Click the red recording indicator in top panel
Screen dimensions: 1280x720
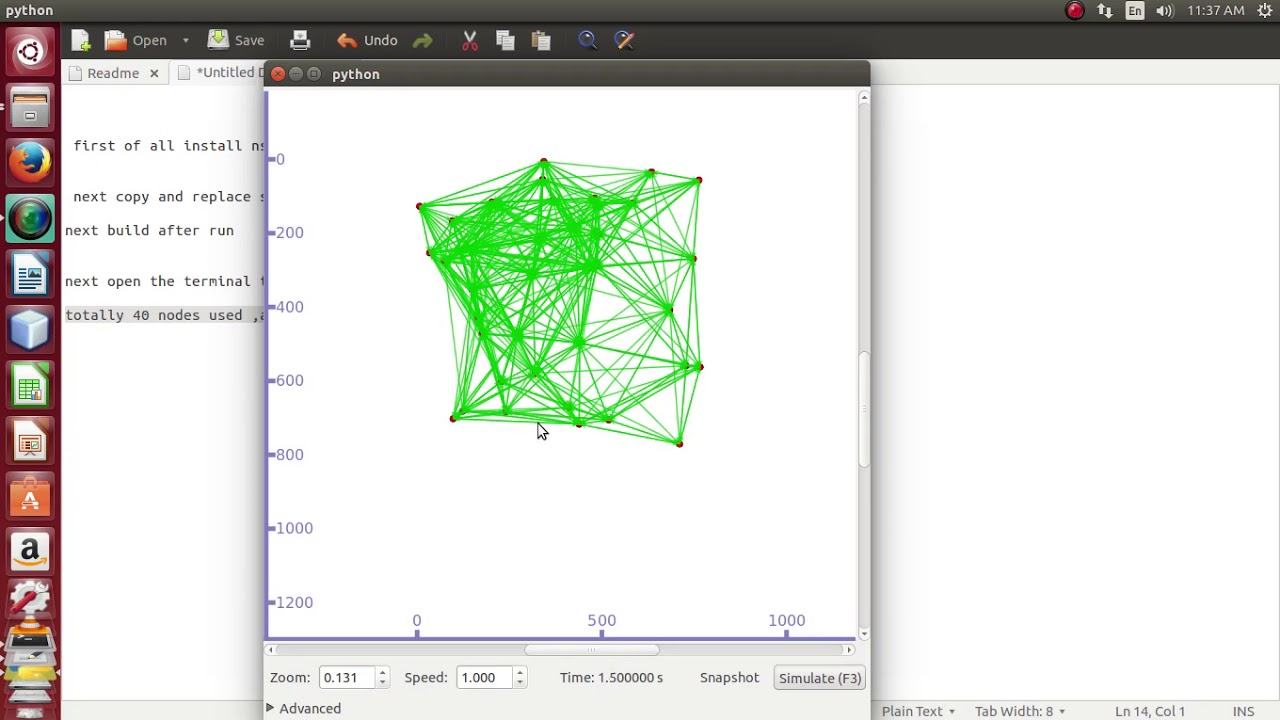point(1075,11)
